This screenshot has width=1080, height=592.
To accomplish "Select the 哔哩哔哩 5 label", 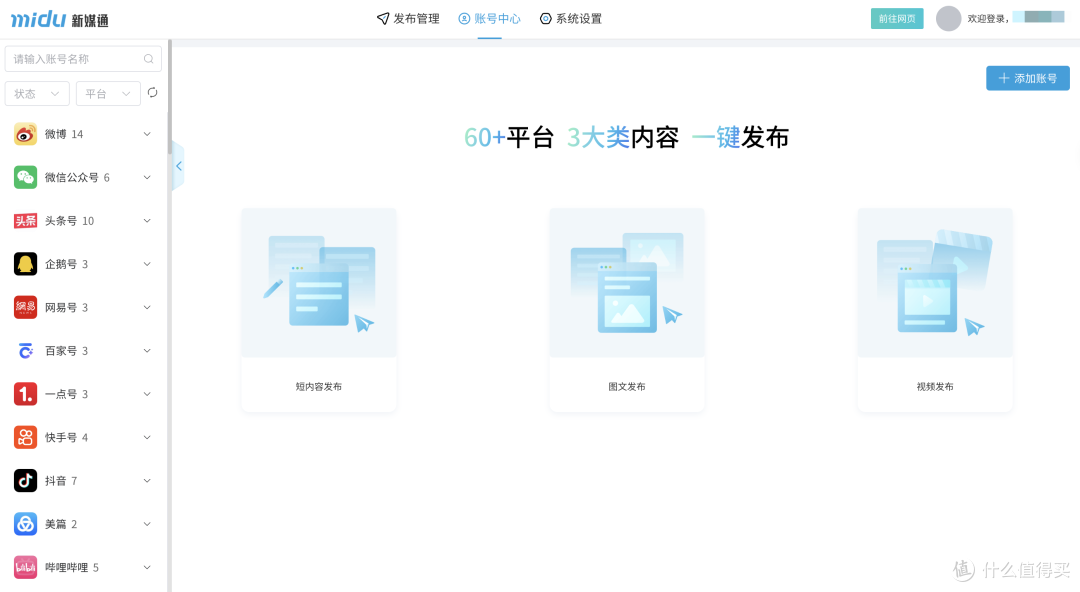I will [72, 567].
